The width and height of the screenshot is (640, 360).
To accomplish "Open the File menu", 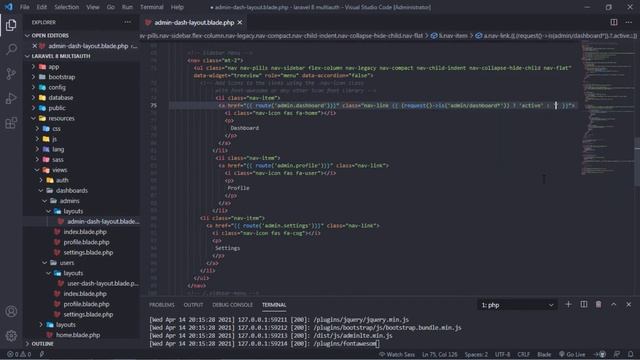I will pos(24,7).
